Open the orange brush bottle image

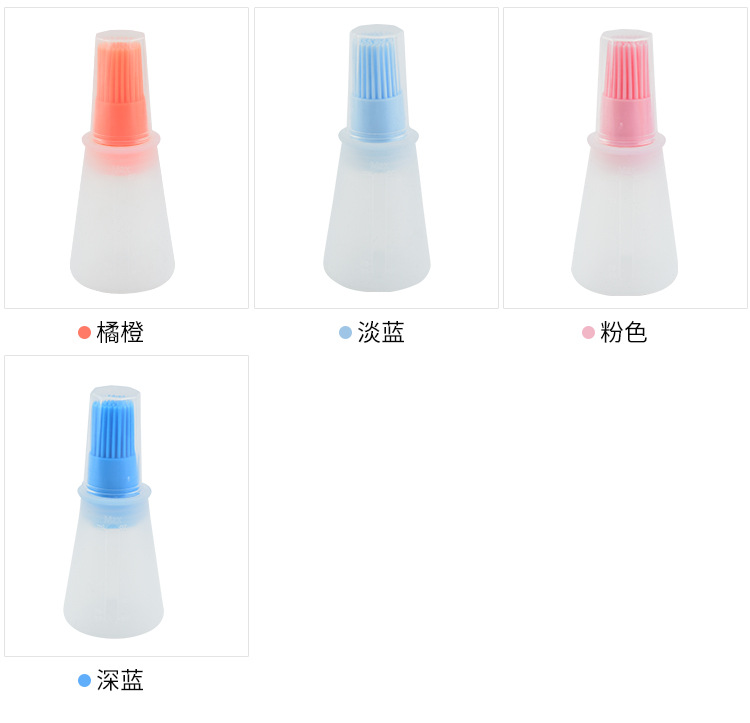coord(126,158)
